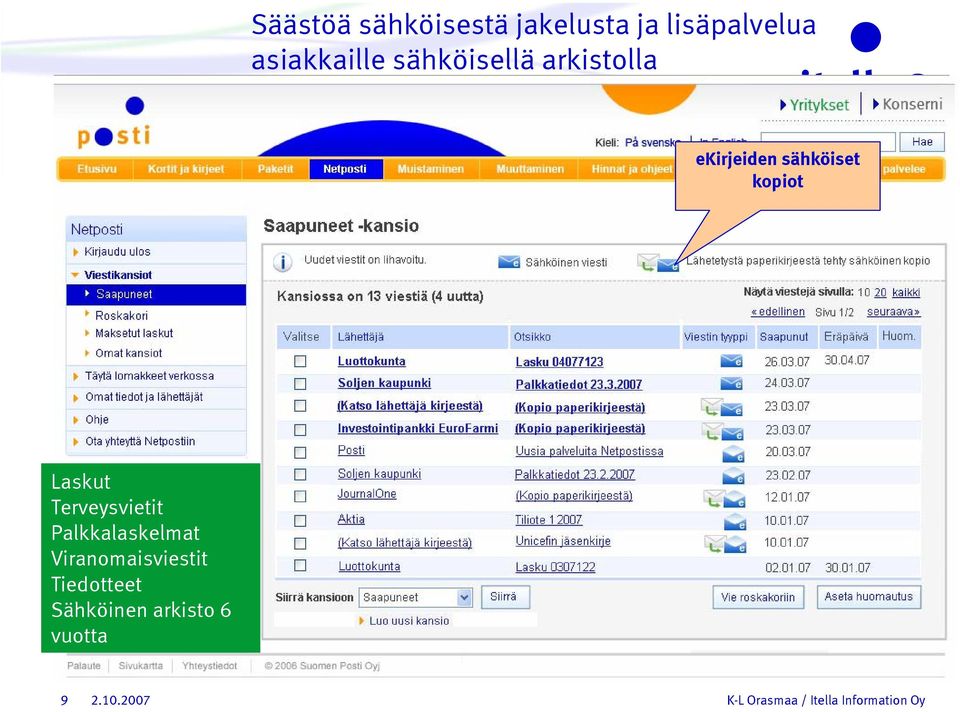Select checkbox in Investointipankki EuroFarmi row
This screenshot has width=960, height=712.
click(x=300, y=430)
